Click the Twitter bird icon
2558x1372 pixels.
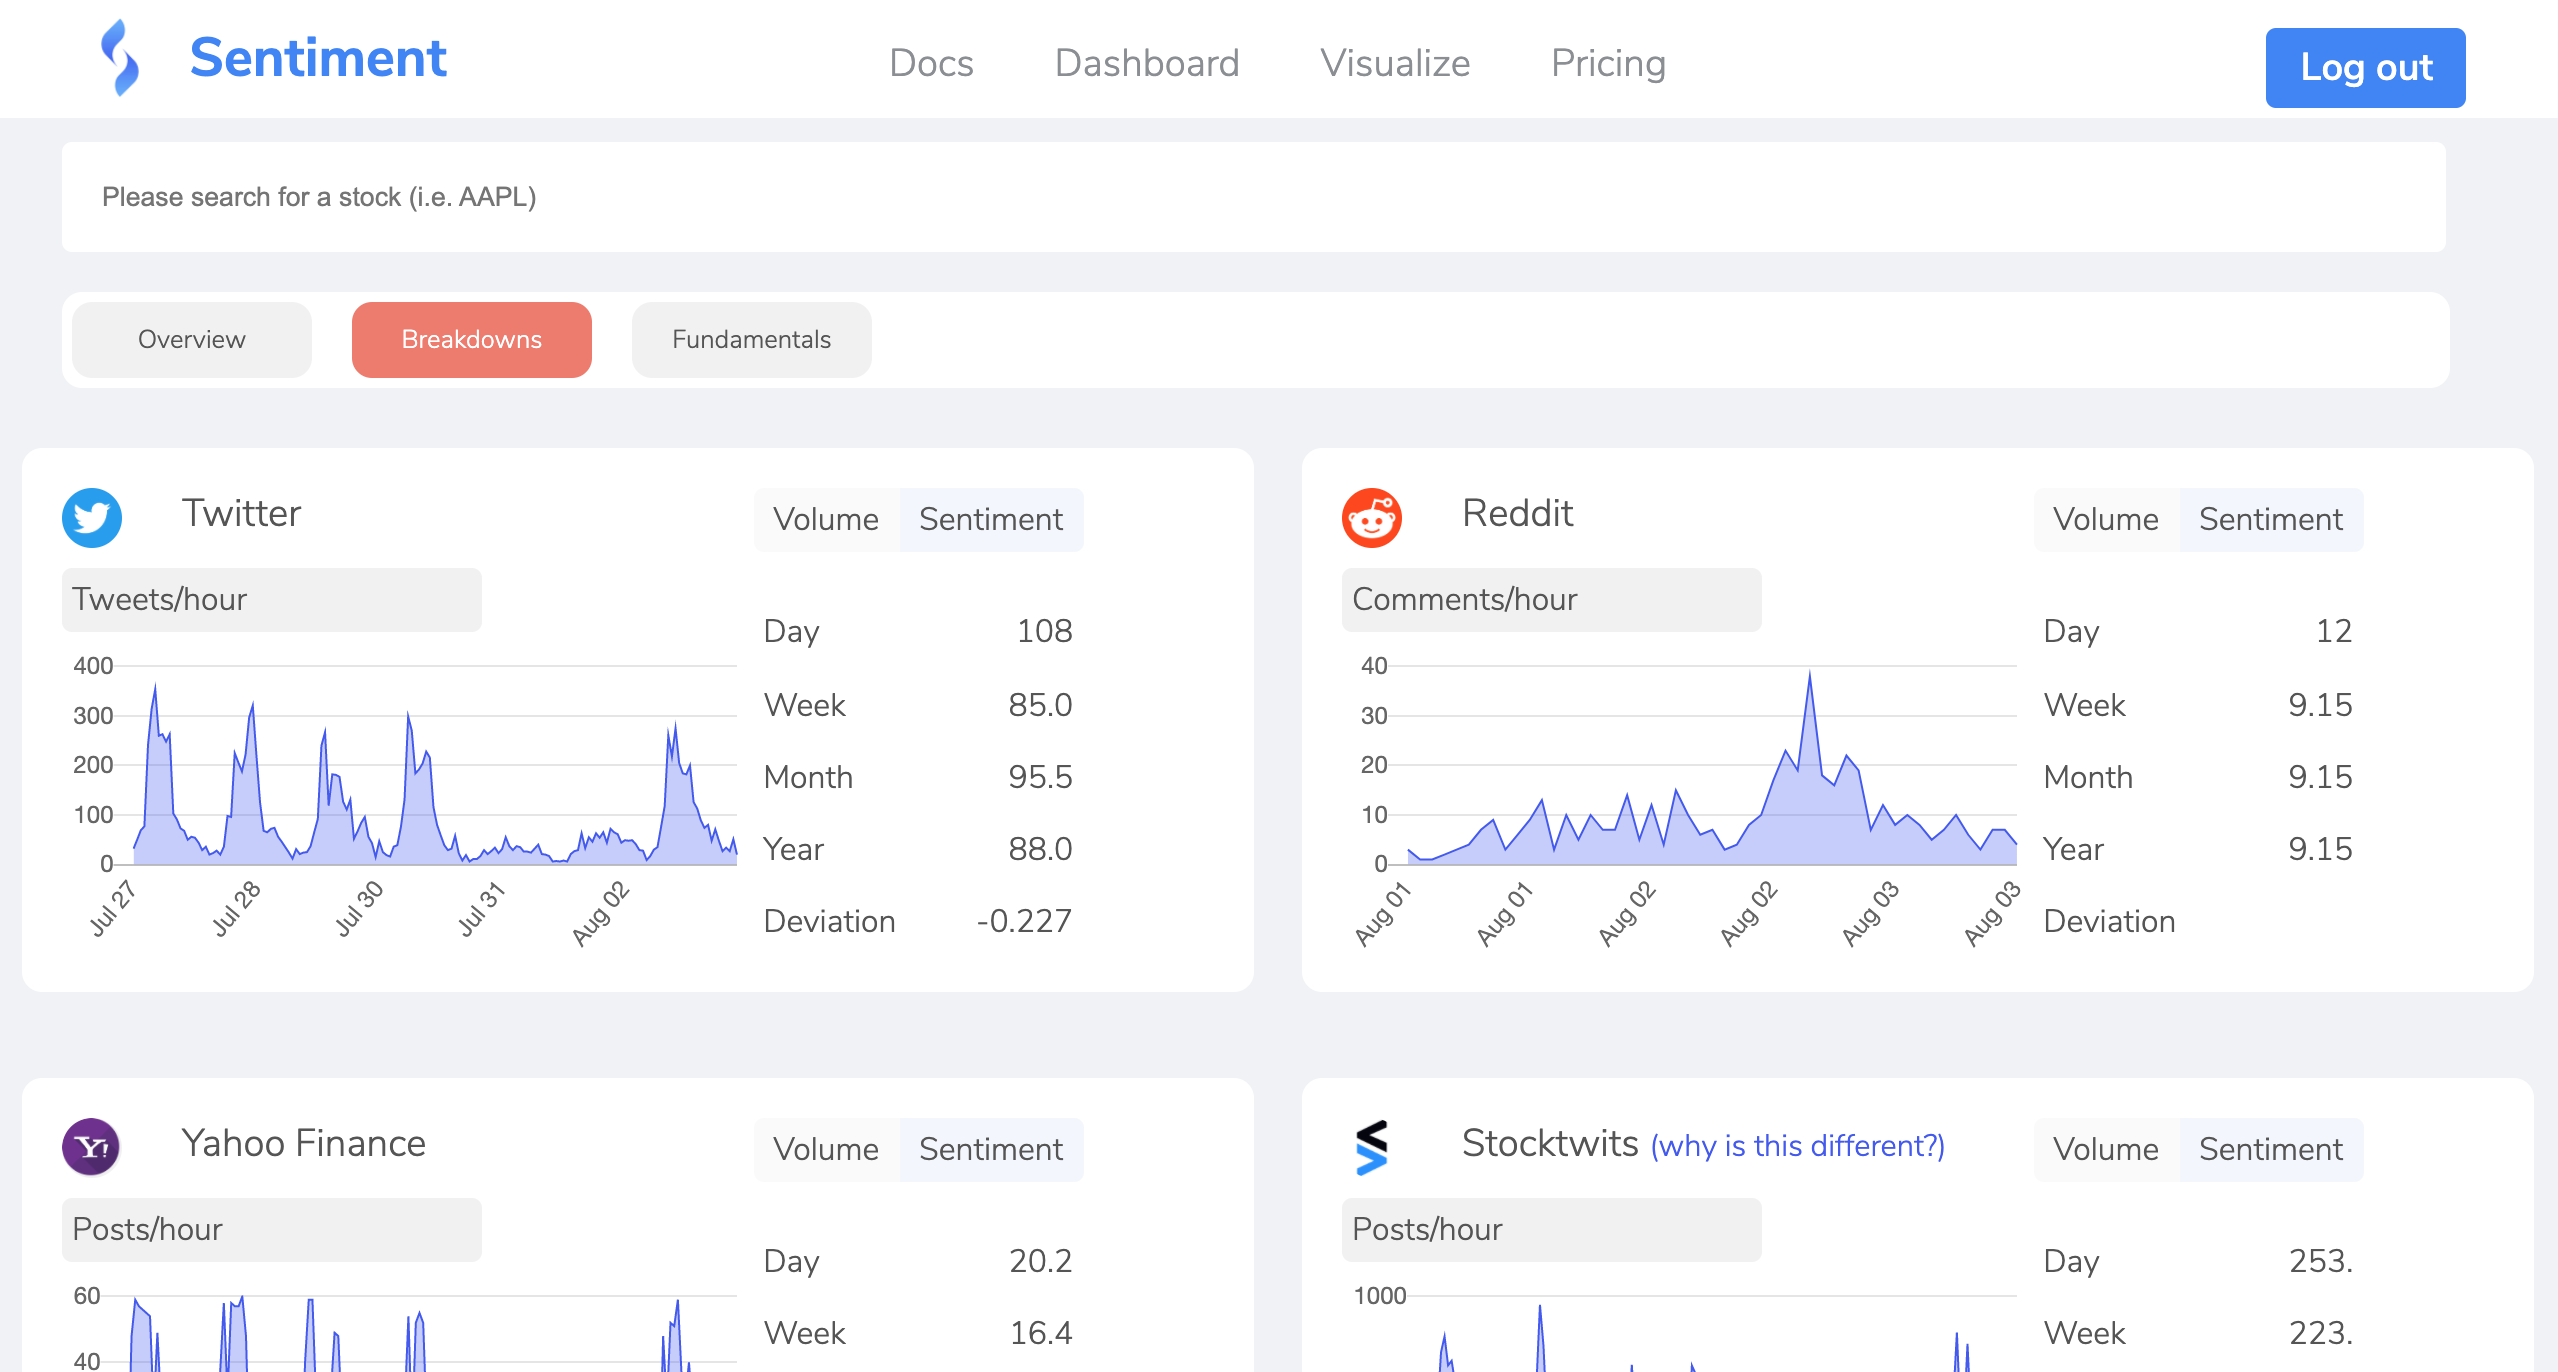pyautogui.click(x=92, y=517)
